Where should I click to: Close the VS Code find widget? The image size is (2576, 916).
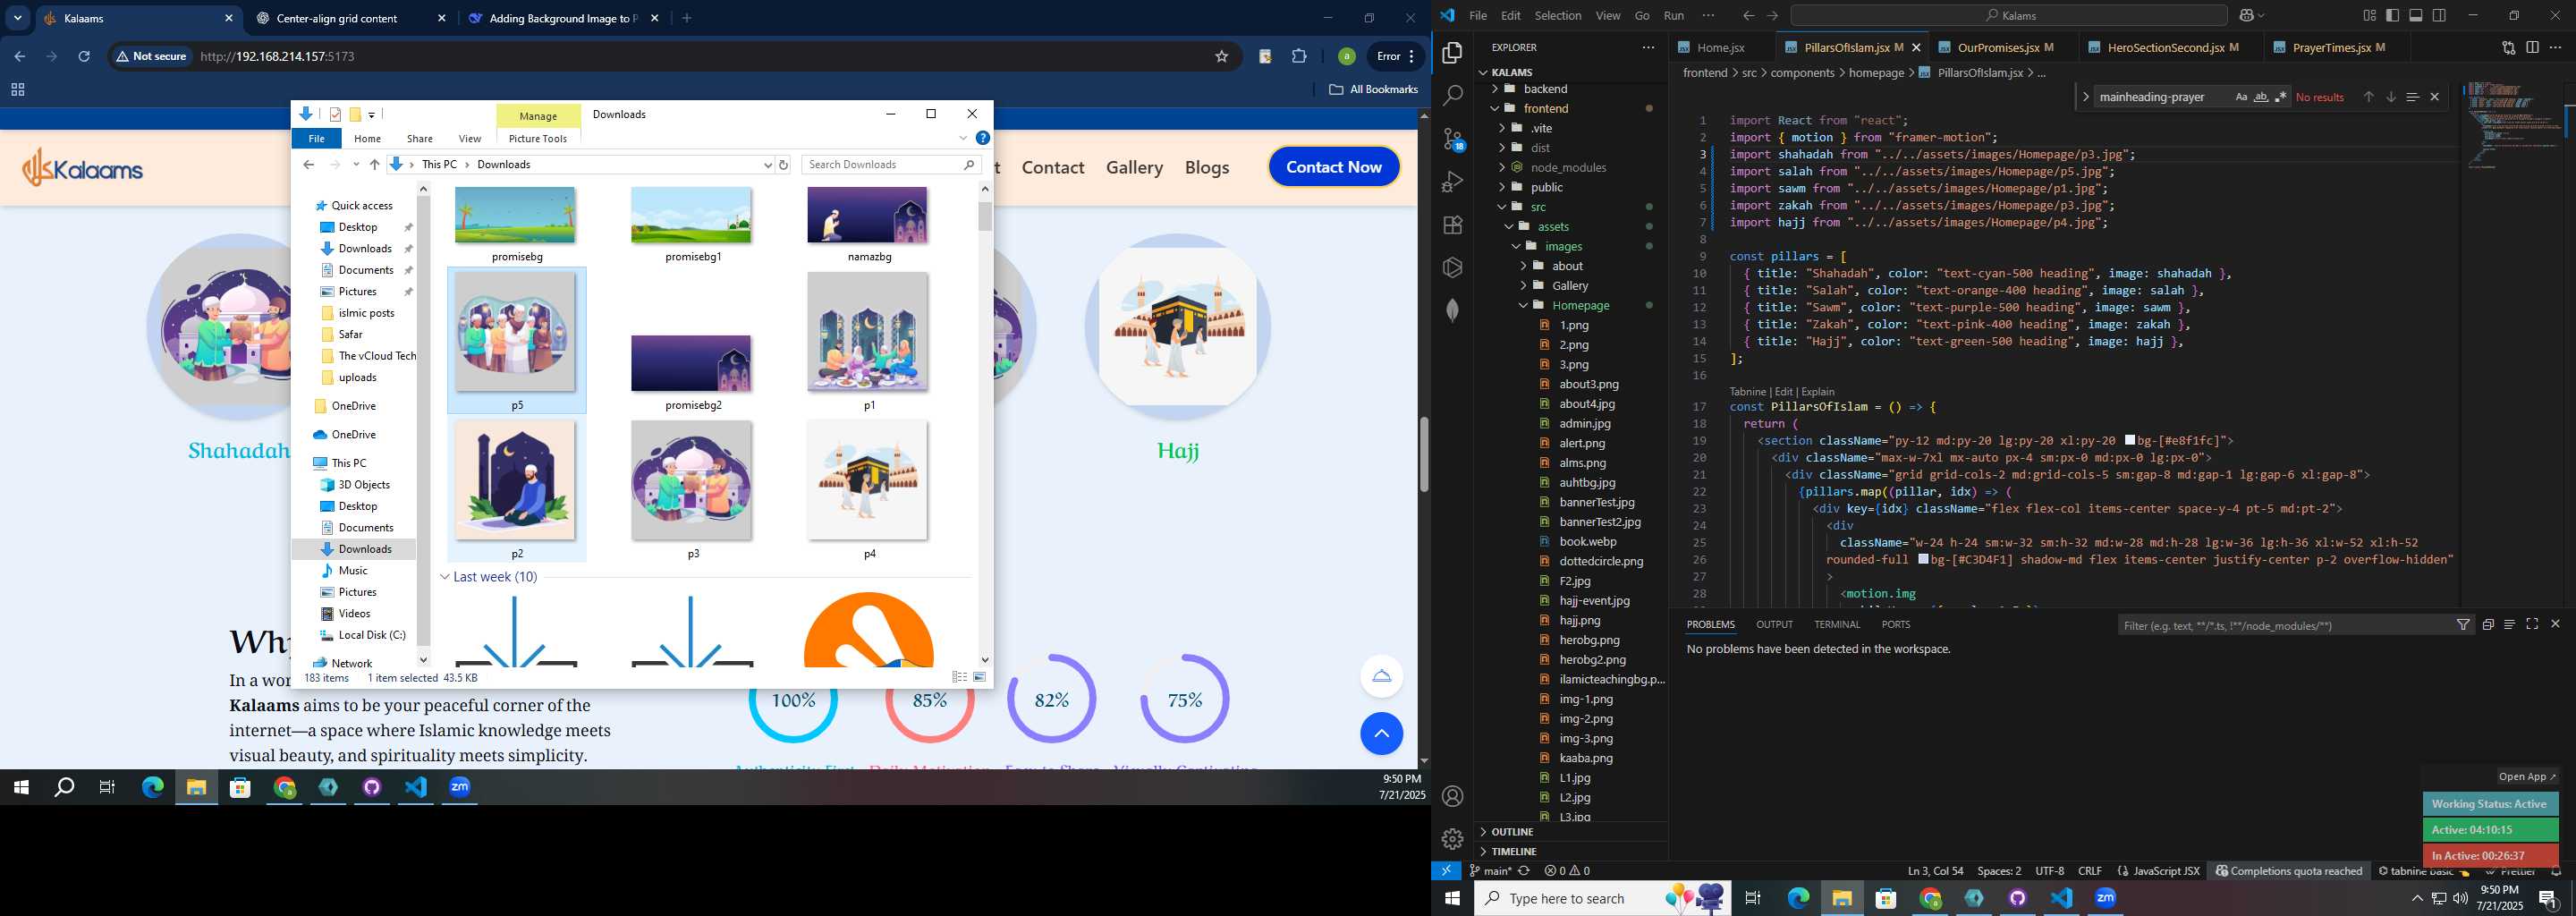pos(2434,97)
